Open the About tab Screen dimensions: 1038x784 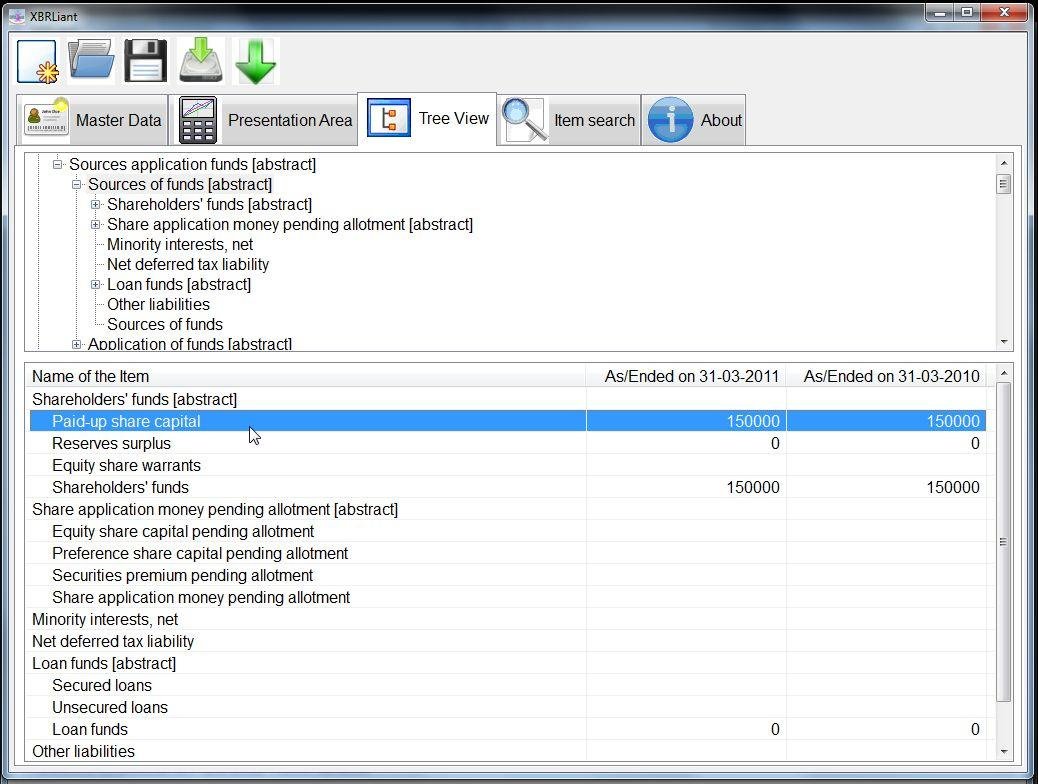[x=694, y=120]
